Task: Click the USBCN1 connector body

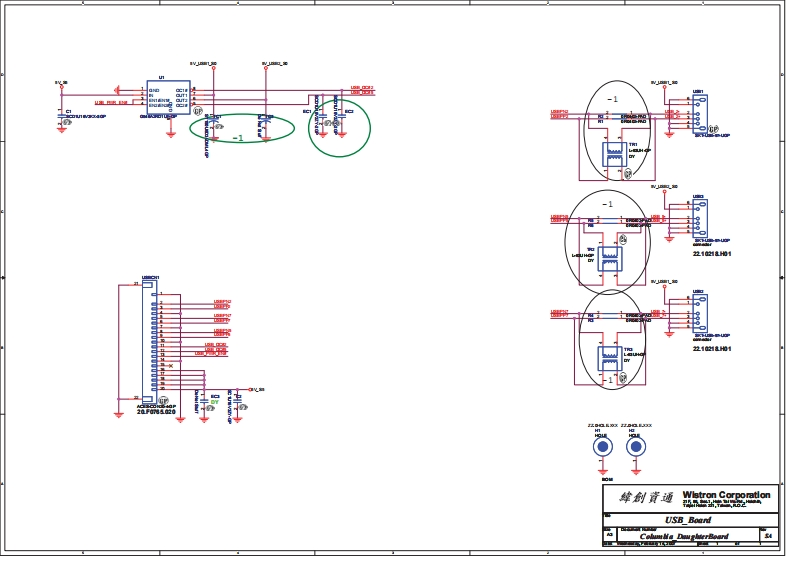Action: point(148,340)
